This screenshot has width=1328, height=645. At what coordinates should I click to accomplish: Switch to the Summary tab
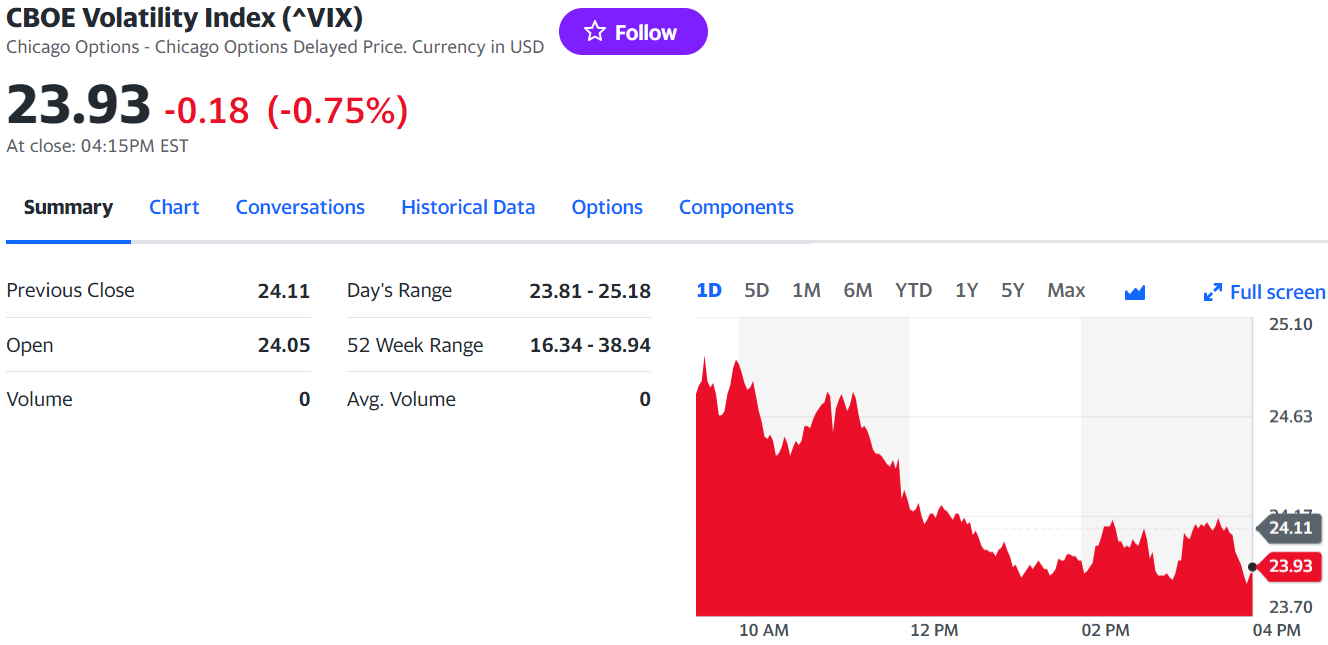coord(68,207)
